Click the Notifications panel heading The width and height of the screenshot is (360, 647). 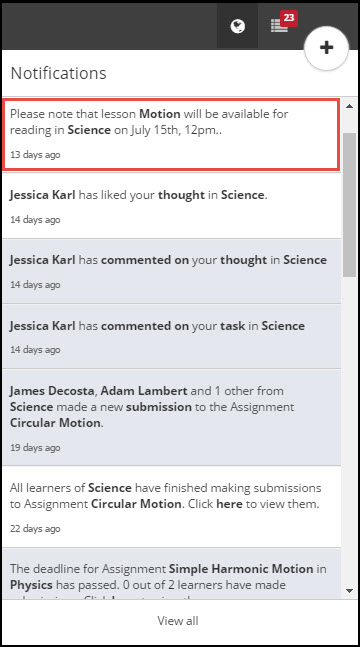coord(58,73)
